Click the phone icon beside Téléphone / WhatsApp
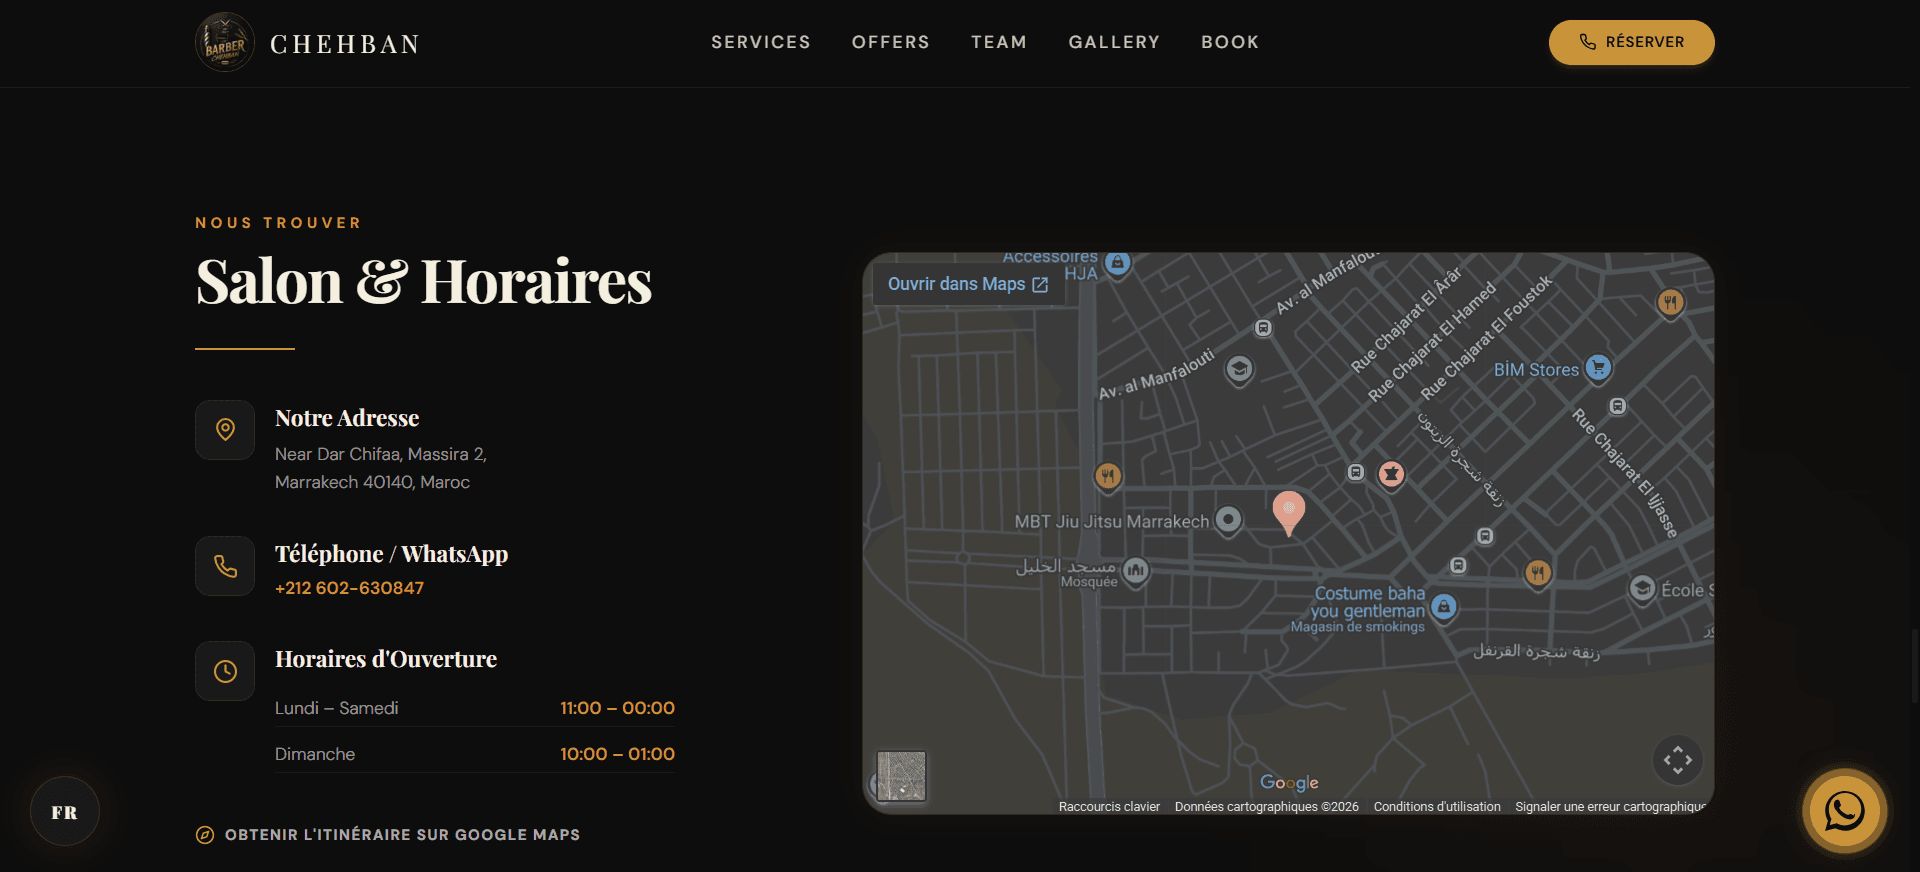The height and width of the screenshot is (872, 1920). (x=225, y=566)
